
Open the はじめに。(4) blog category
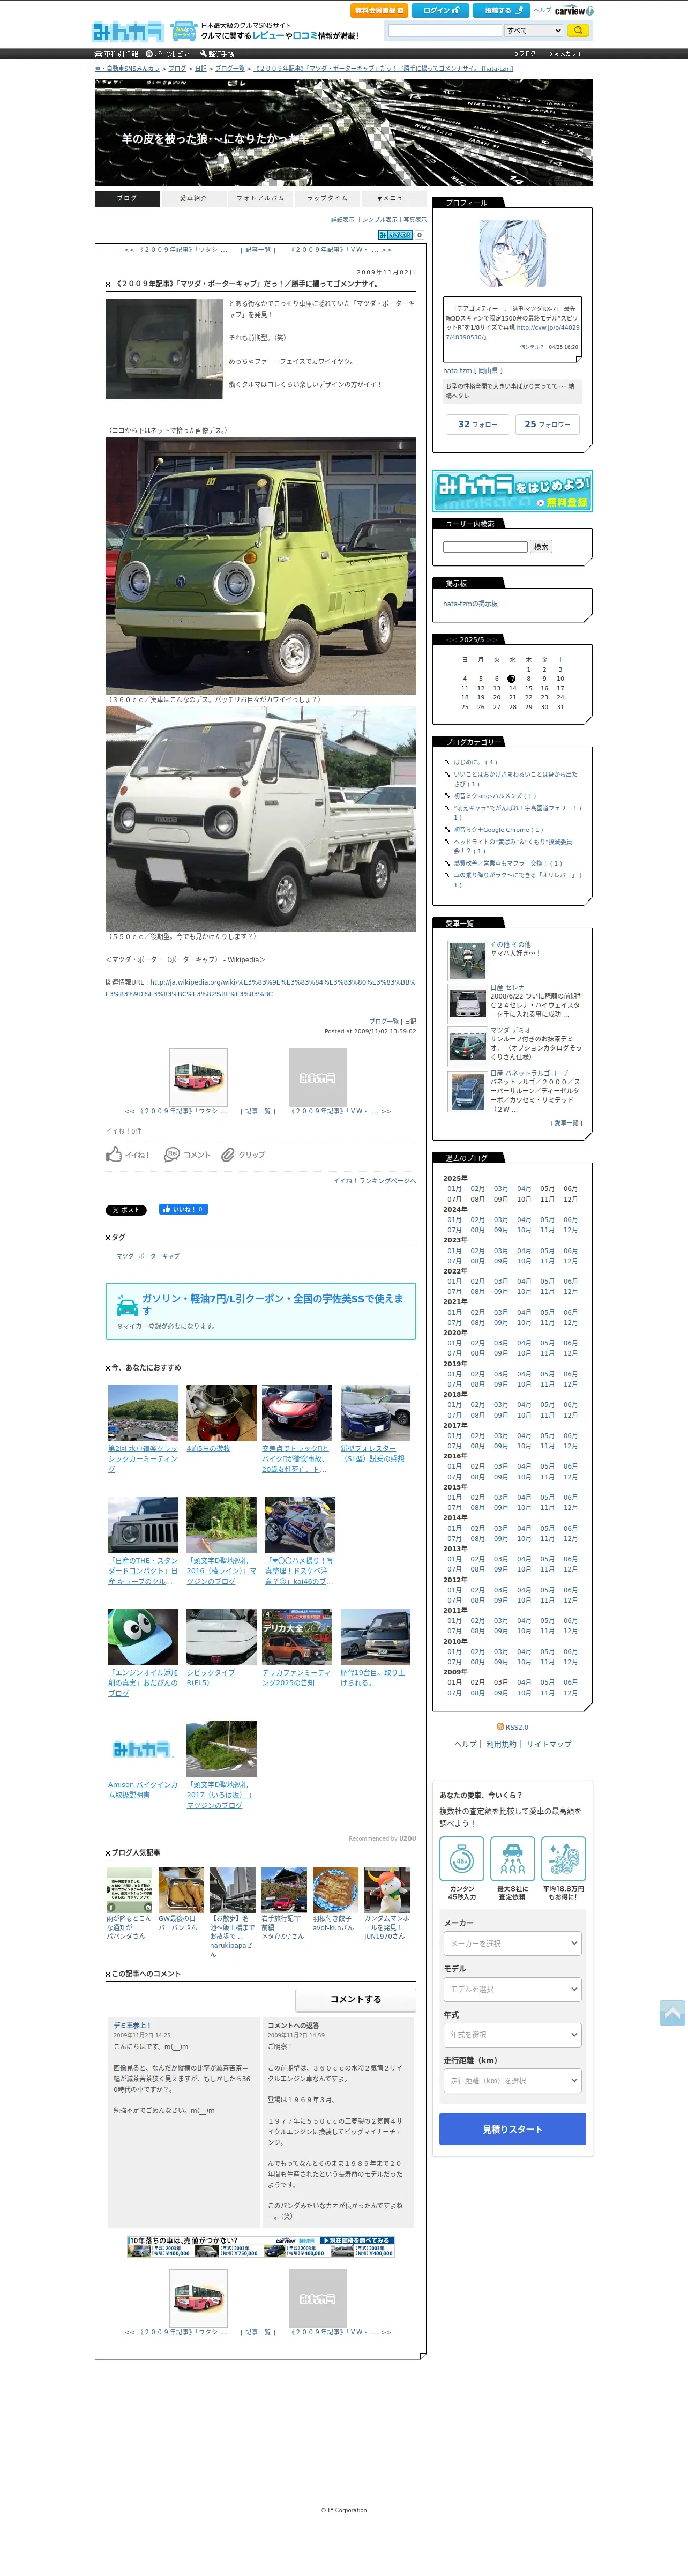click(x=475, y=762)
